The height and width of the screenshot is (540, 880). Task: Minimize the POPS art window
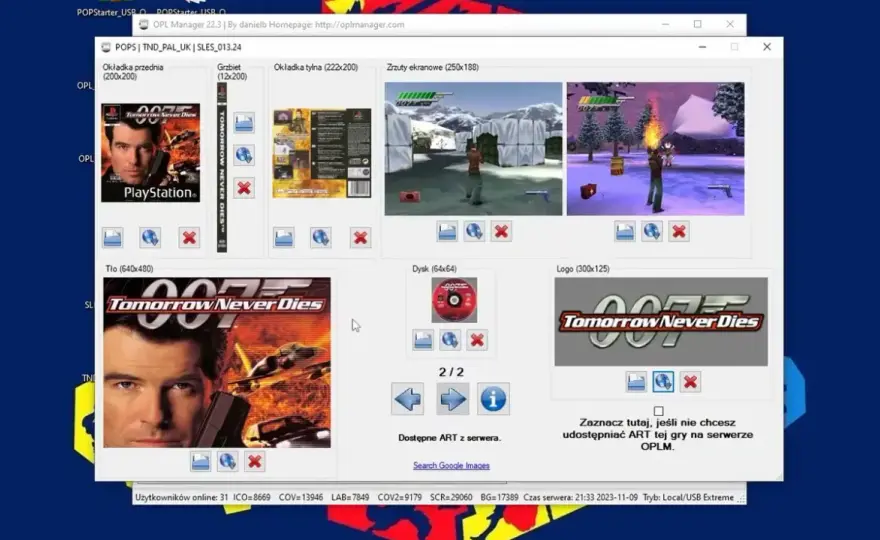coord(702,47)
